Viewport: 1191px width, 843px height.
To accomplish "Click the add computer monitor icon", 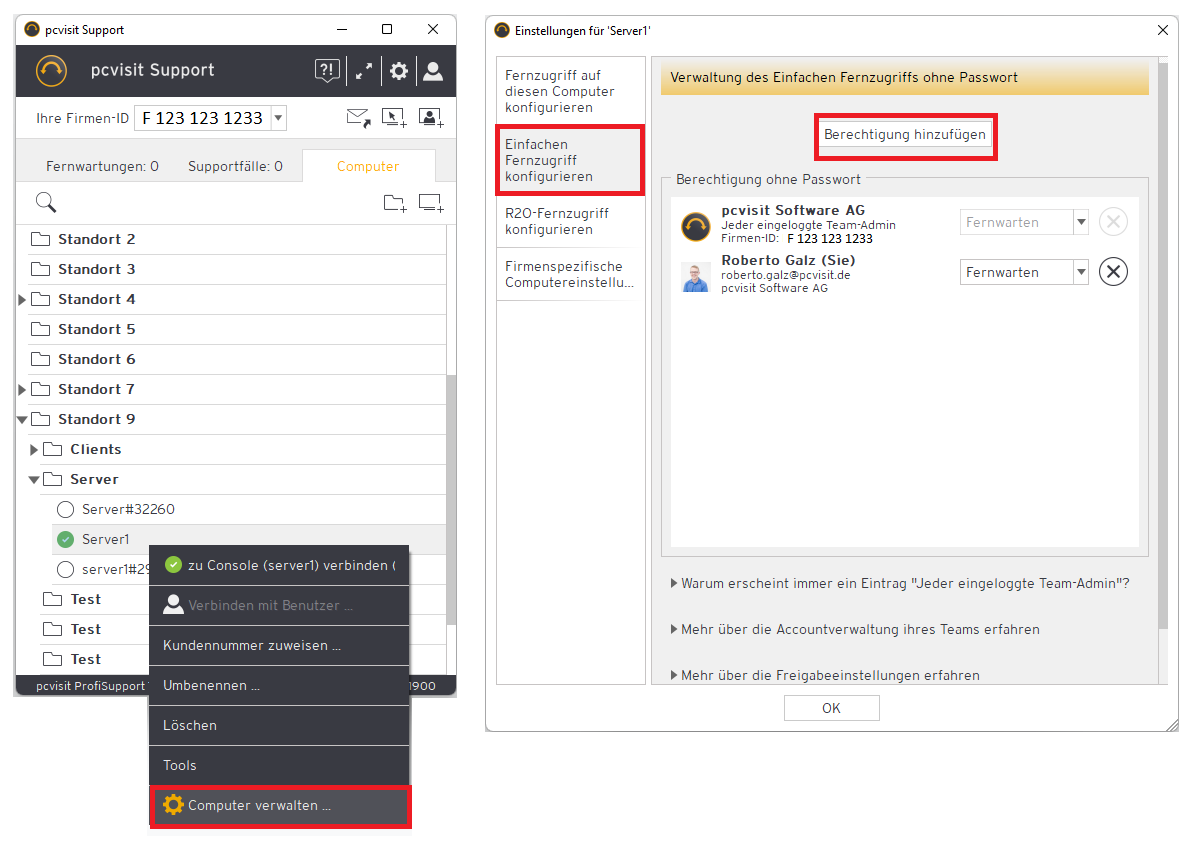I will coord(431,203).
